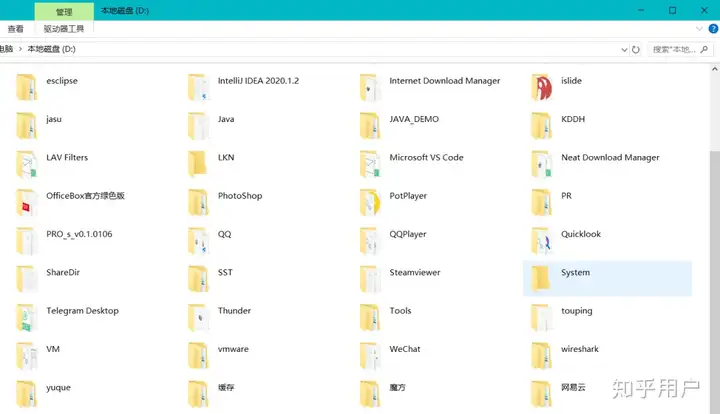Image resolution: width=720 pixels, height=414 pixels.
Task: Select the SST folder name
Action: pyautogui.click(x=225, y=272)
